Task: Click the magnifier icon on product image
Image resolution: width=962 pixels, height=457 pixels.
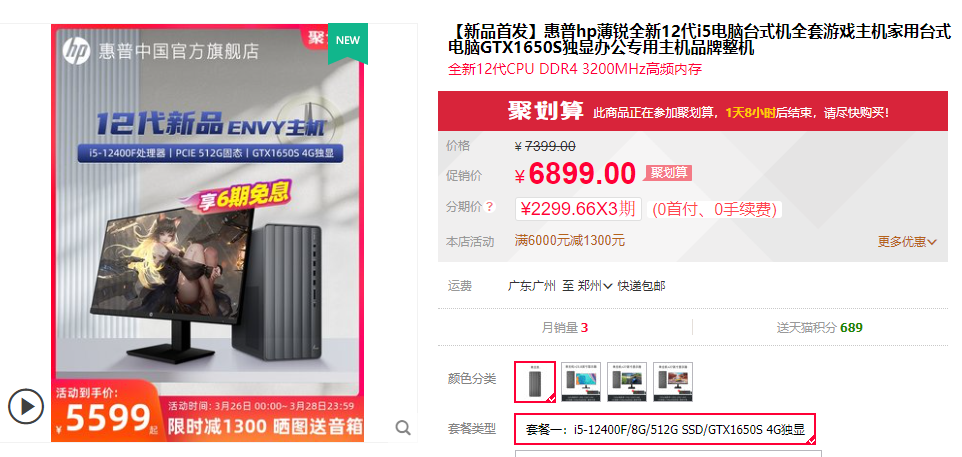Action: coord(403,428)
